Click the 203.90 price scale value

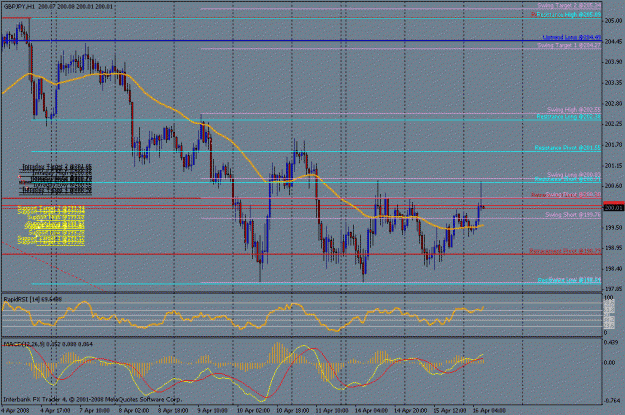[x=613, y=62]
